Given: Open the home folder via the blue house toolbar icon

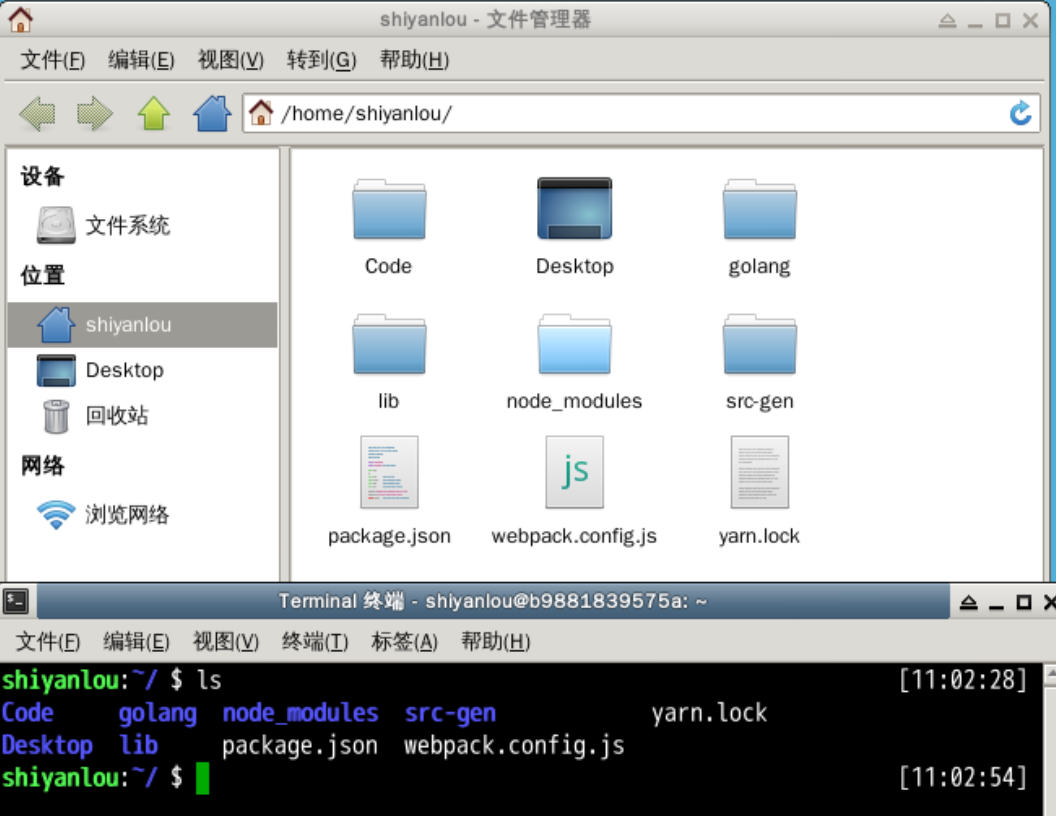Looking at the screenshot, I should point(212,113).
